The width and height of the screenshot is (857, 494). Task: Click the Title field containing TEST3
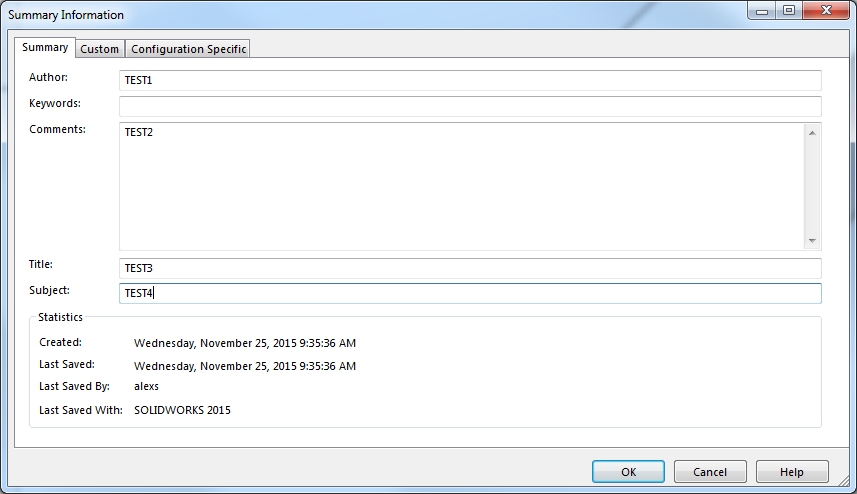point(470,268)
